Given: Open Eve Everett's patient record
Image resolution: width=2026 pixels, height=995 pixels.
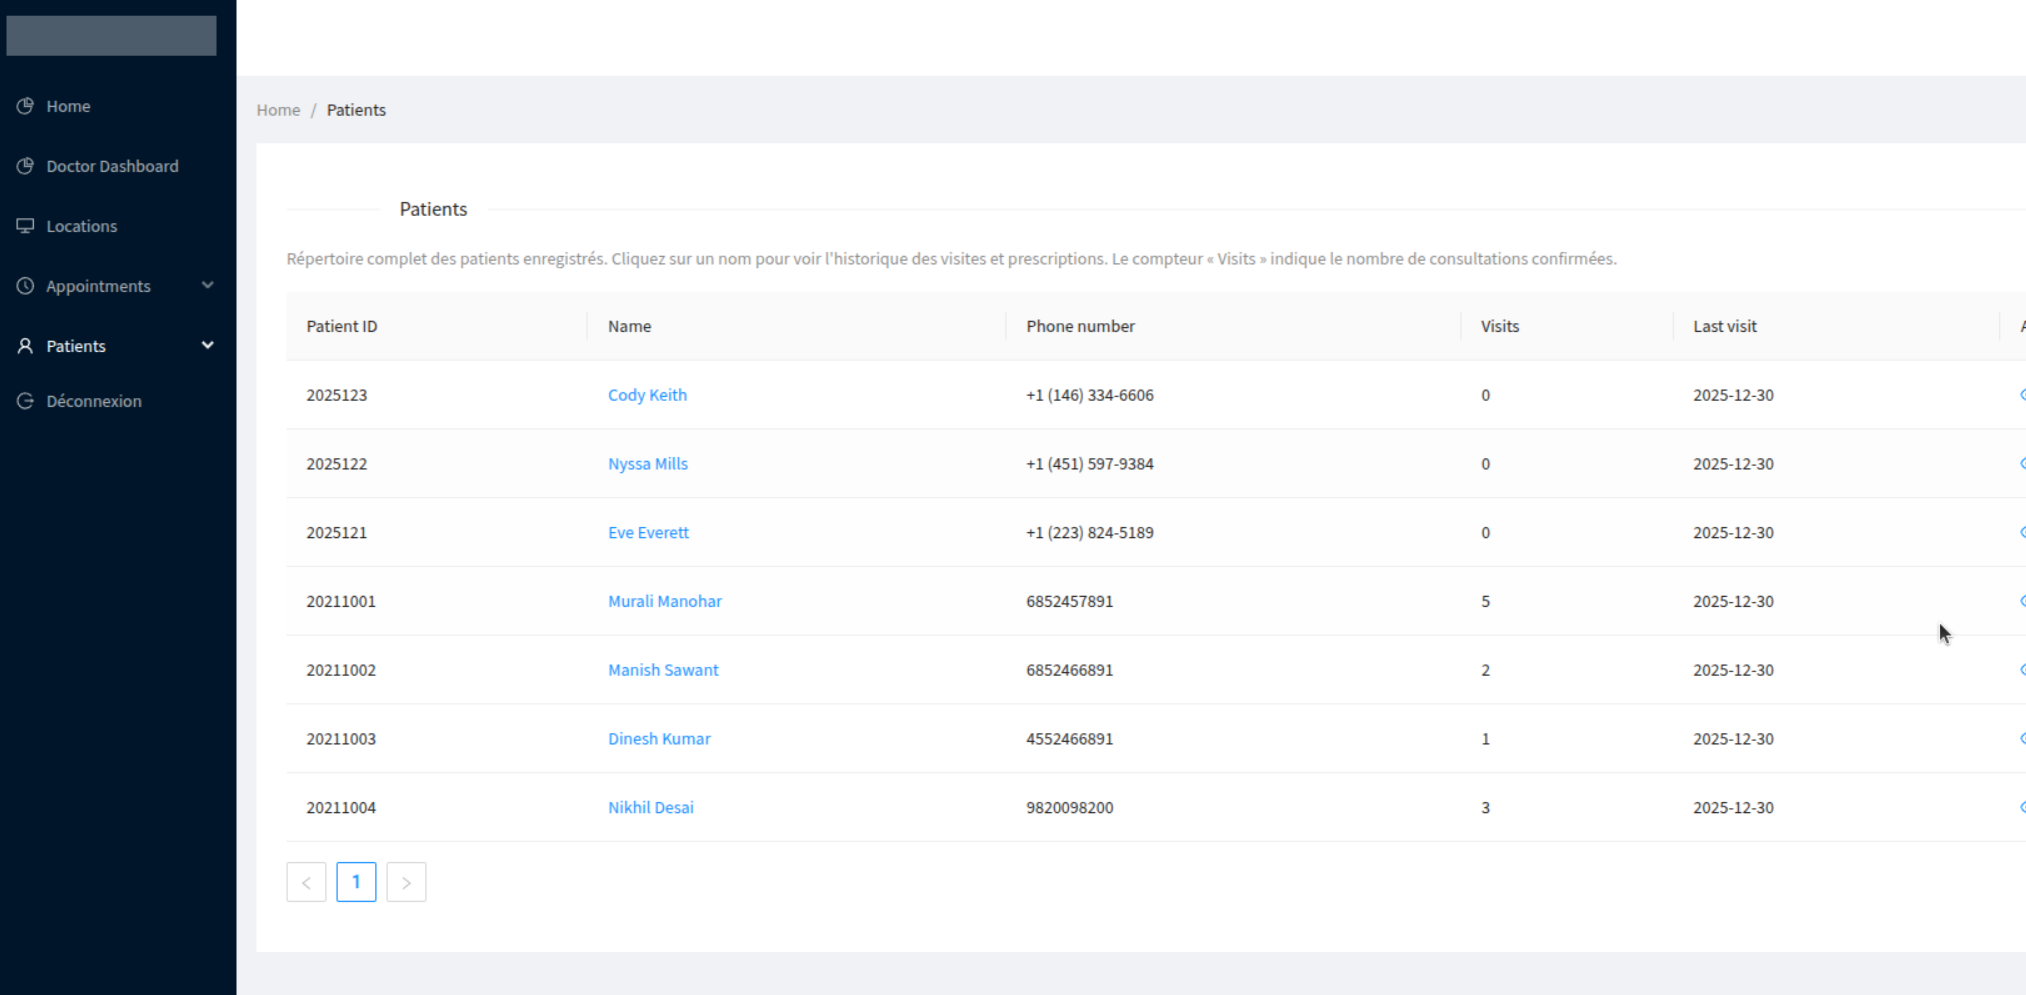Looking at the screenshot, I should [648, 532].
